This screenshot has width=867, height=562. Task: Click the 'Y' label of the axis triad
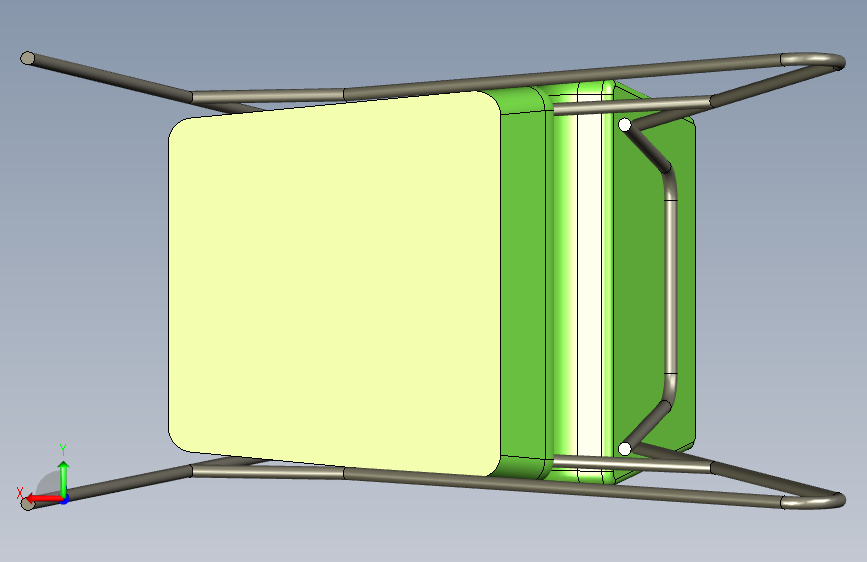63,450
